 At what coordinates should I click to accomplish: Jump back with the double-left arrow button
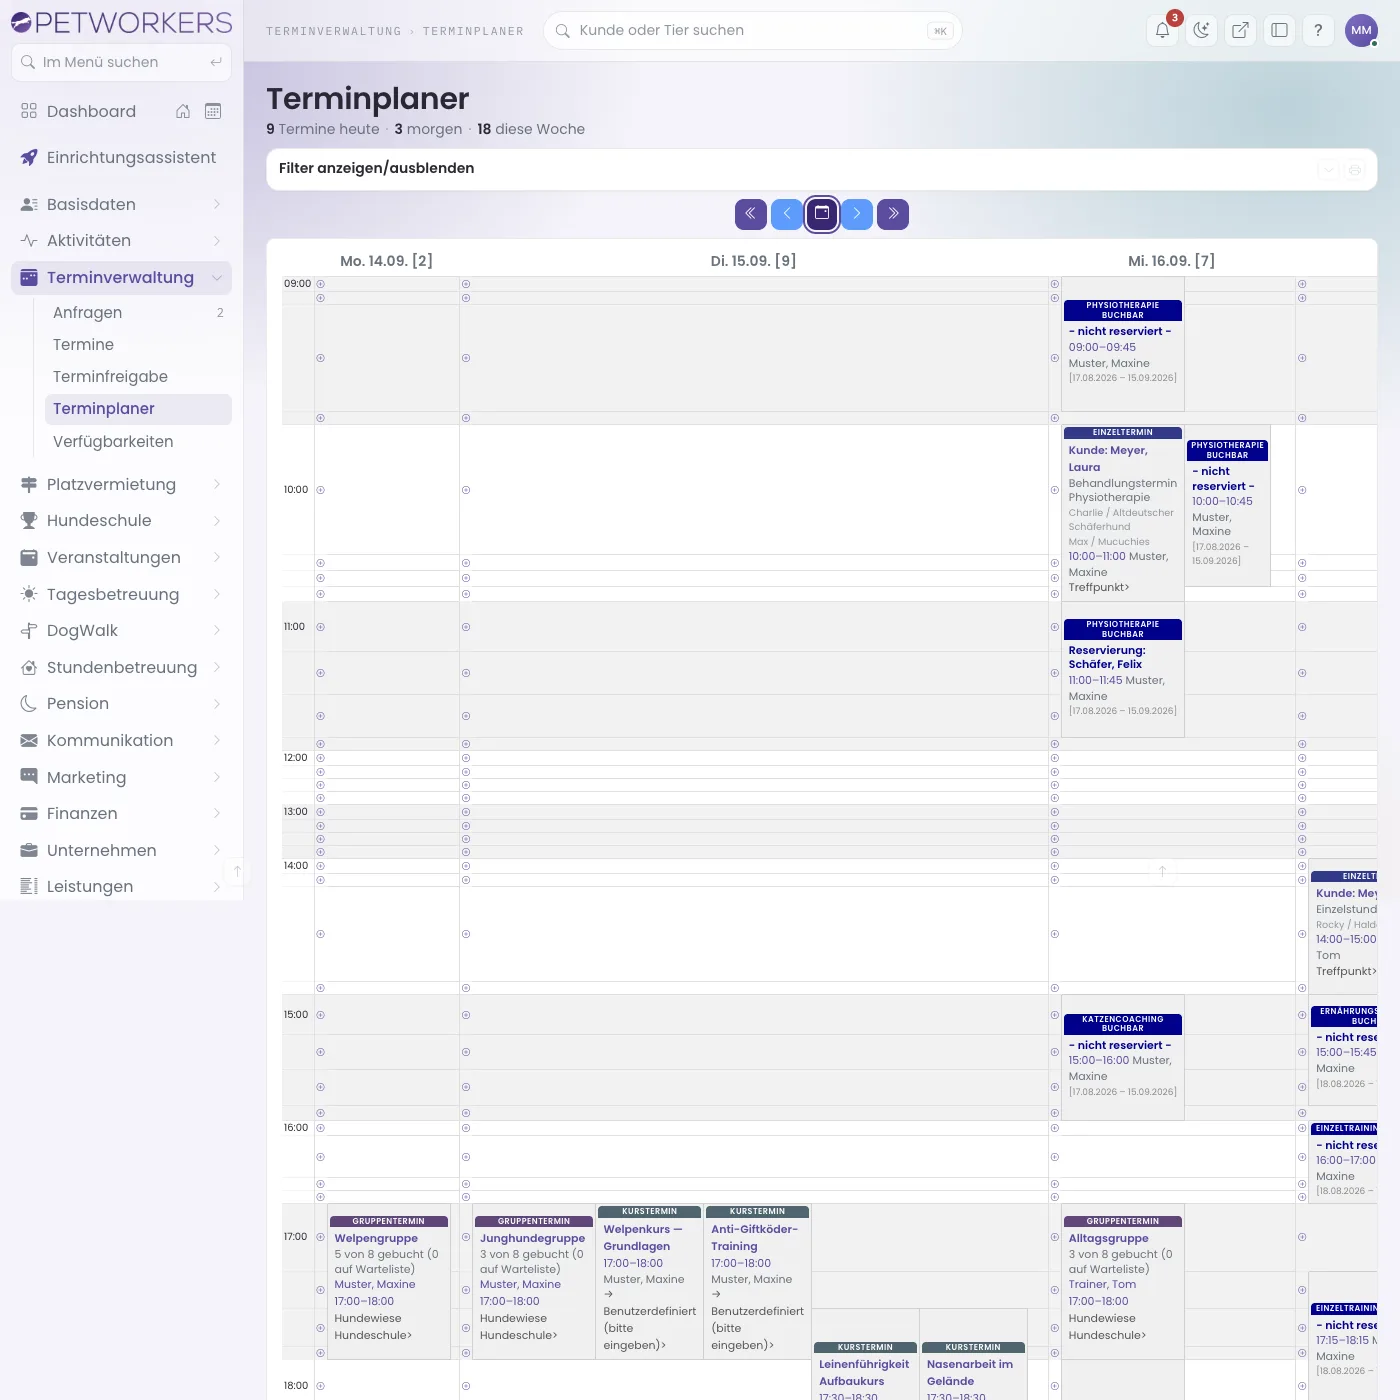pos(751,214)
